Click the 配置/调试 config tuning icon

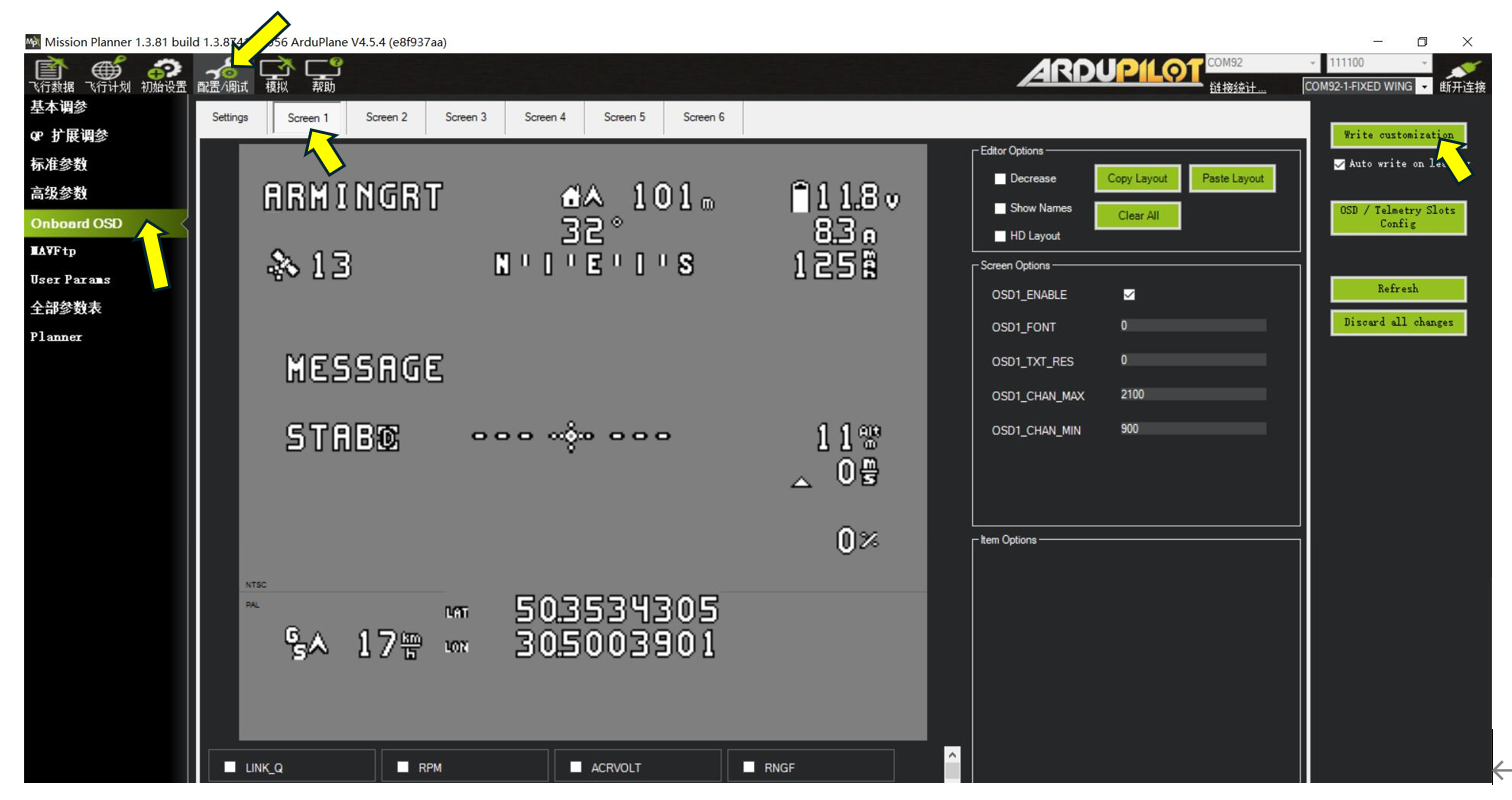coord(222,76)
